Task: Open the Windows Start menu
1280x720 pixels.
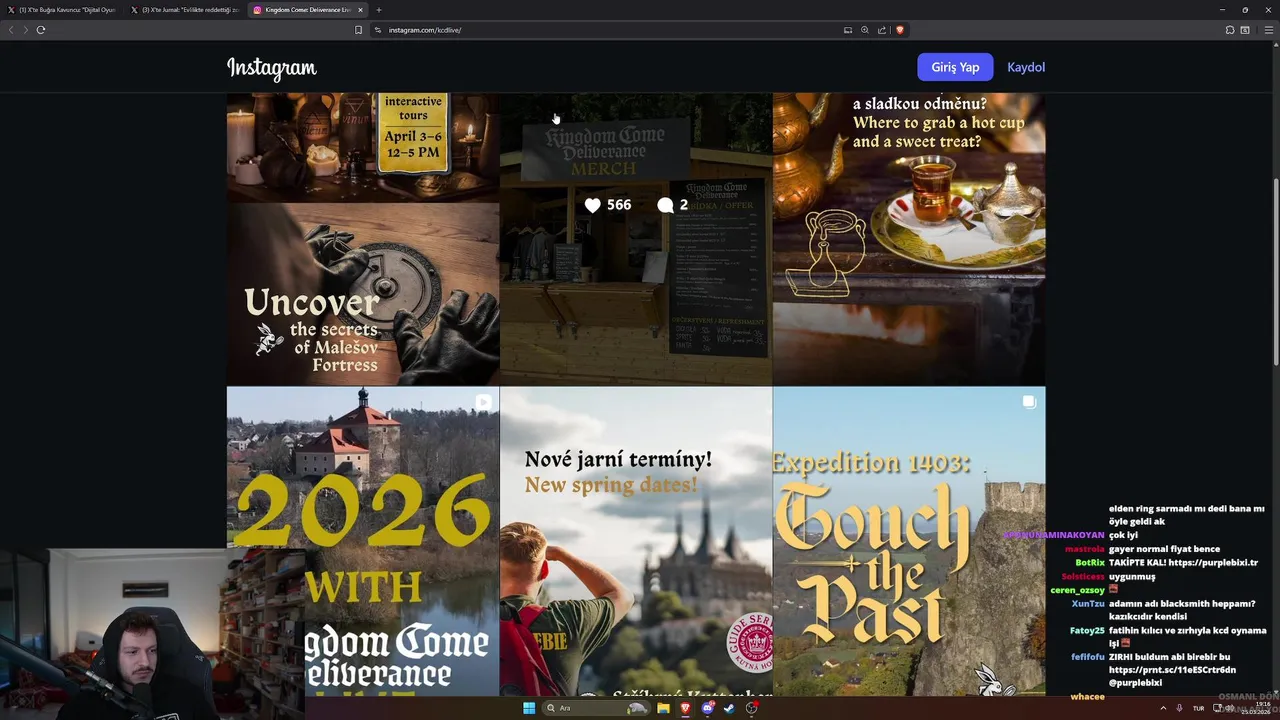Action: (x=529, y=708)
